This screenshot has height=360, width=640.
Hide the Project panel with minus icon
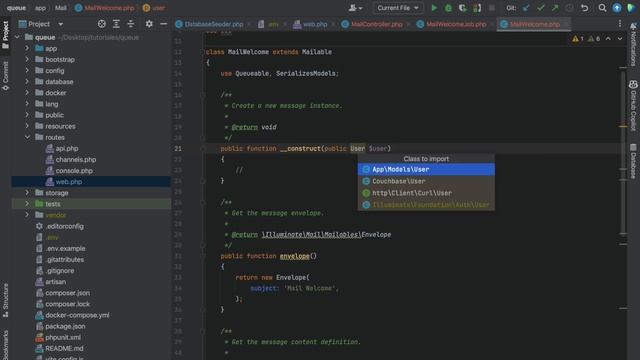coord(163,24)
